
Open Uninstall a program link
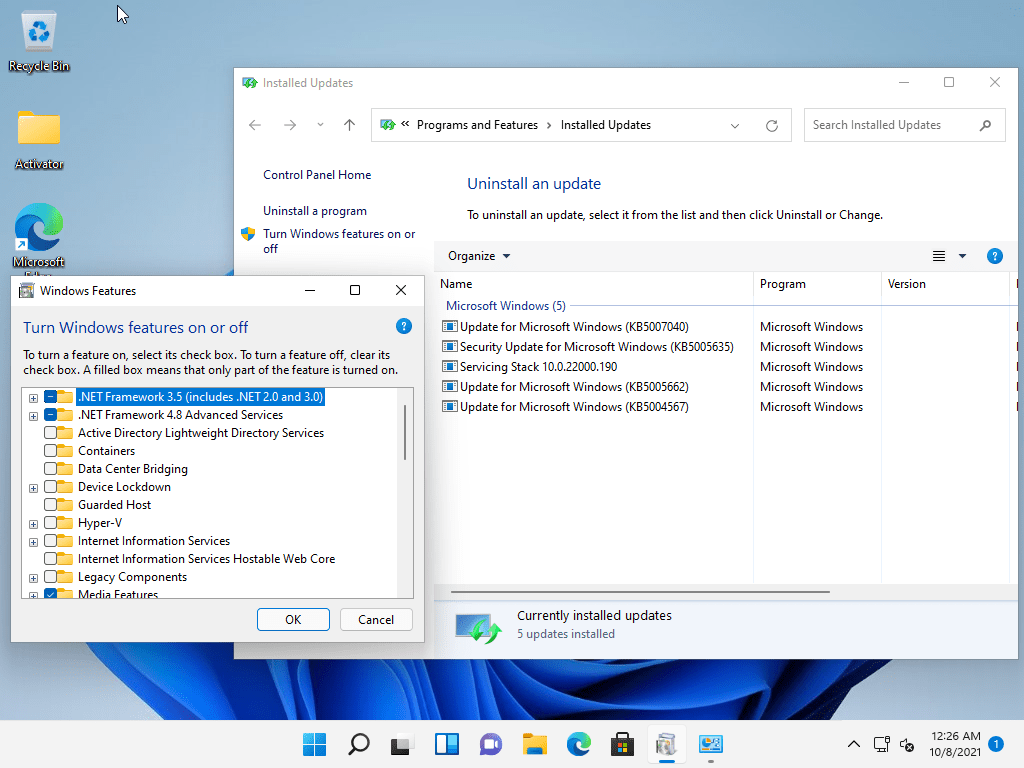point(315,211)
